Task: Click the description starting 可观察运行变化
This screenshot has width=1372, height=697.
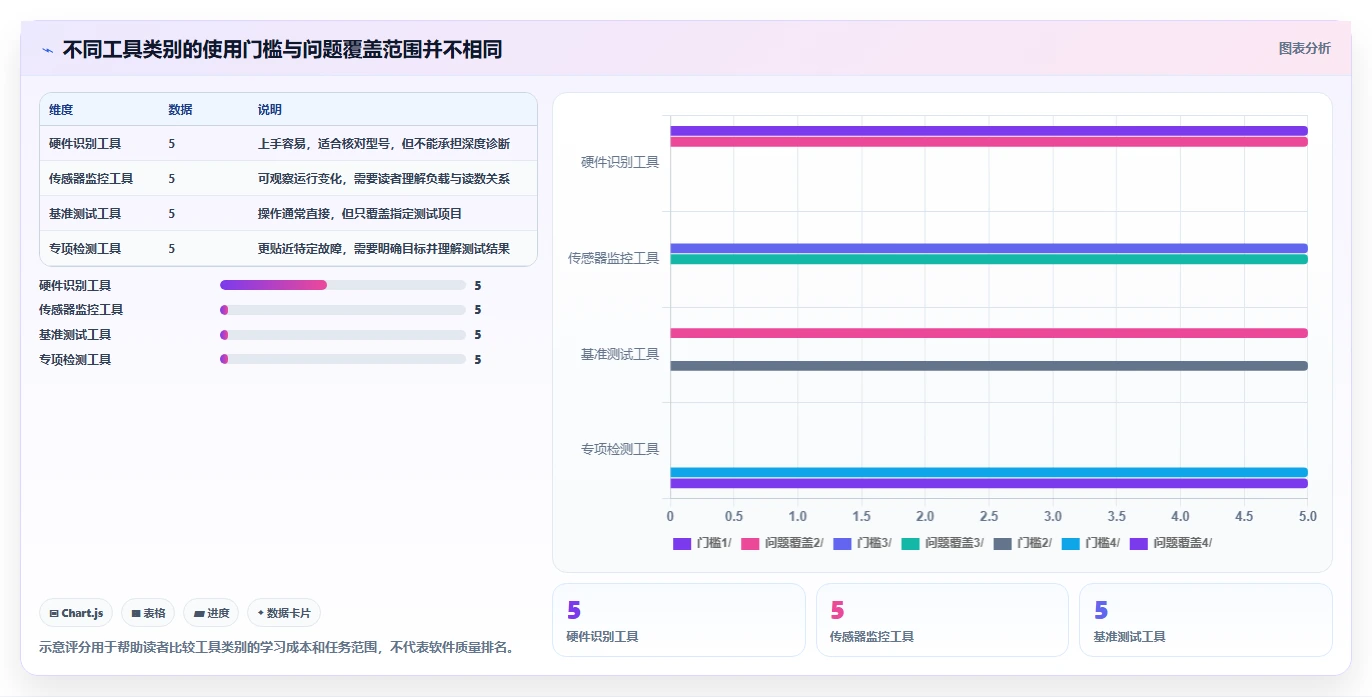Action: [384, 179]
